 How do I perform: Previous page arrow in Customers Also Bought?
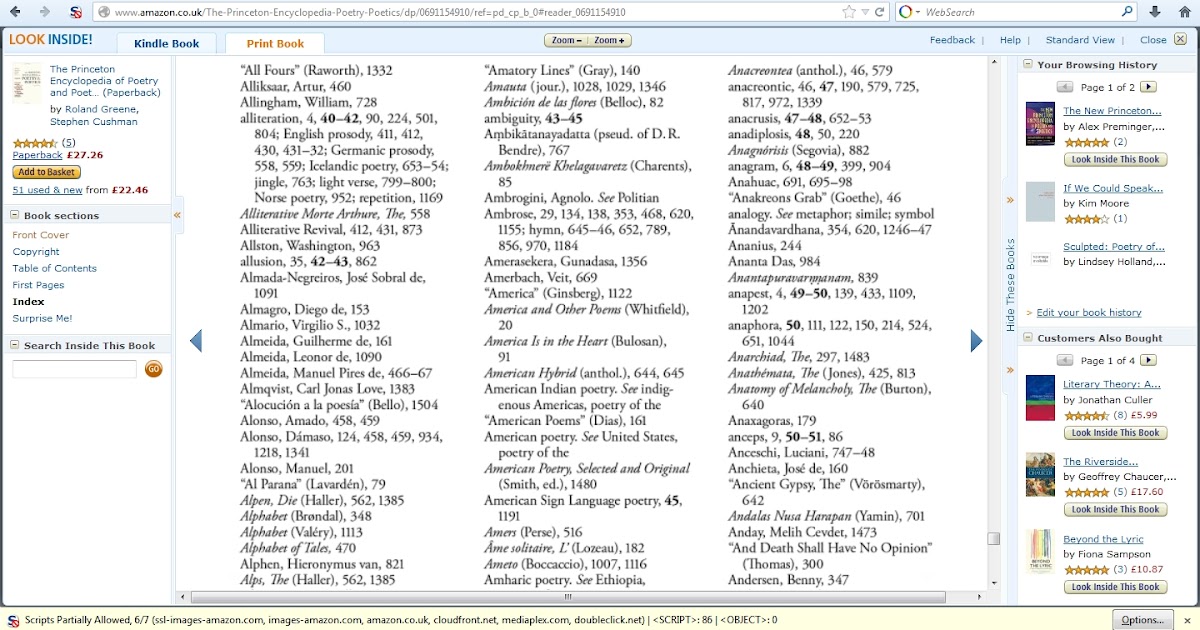1065,360
